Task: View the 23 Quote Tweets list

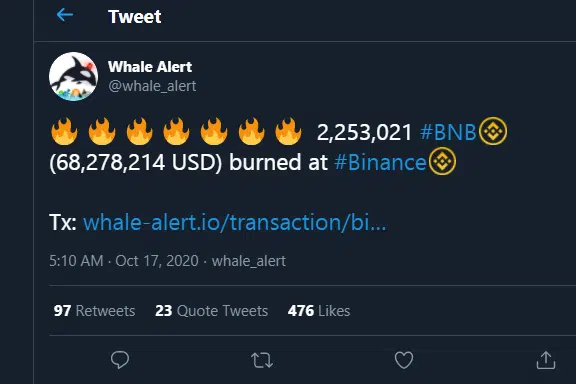Action: (x=212, y=311)
